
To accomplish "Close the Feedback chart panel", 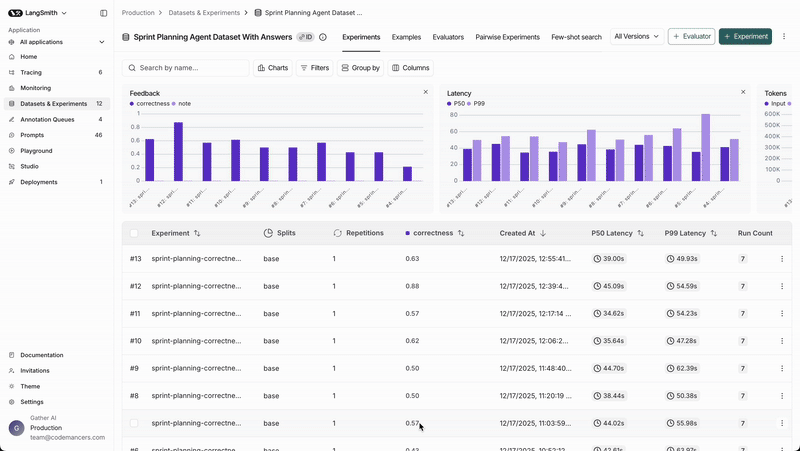I will pyautogui.click(x=425, y=92).
